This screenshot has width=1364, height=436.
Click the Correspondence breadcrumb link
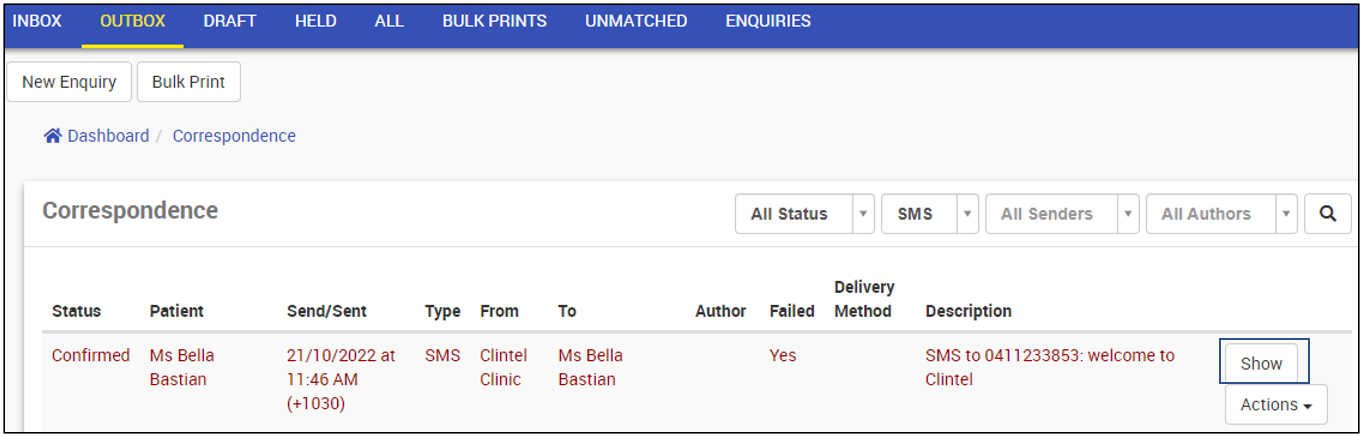pyautogui.click(x=234, y=136)
